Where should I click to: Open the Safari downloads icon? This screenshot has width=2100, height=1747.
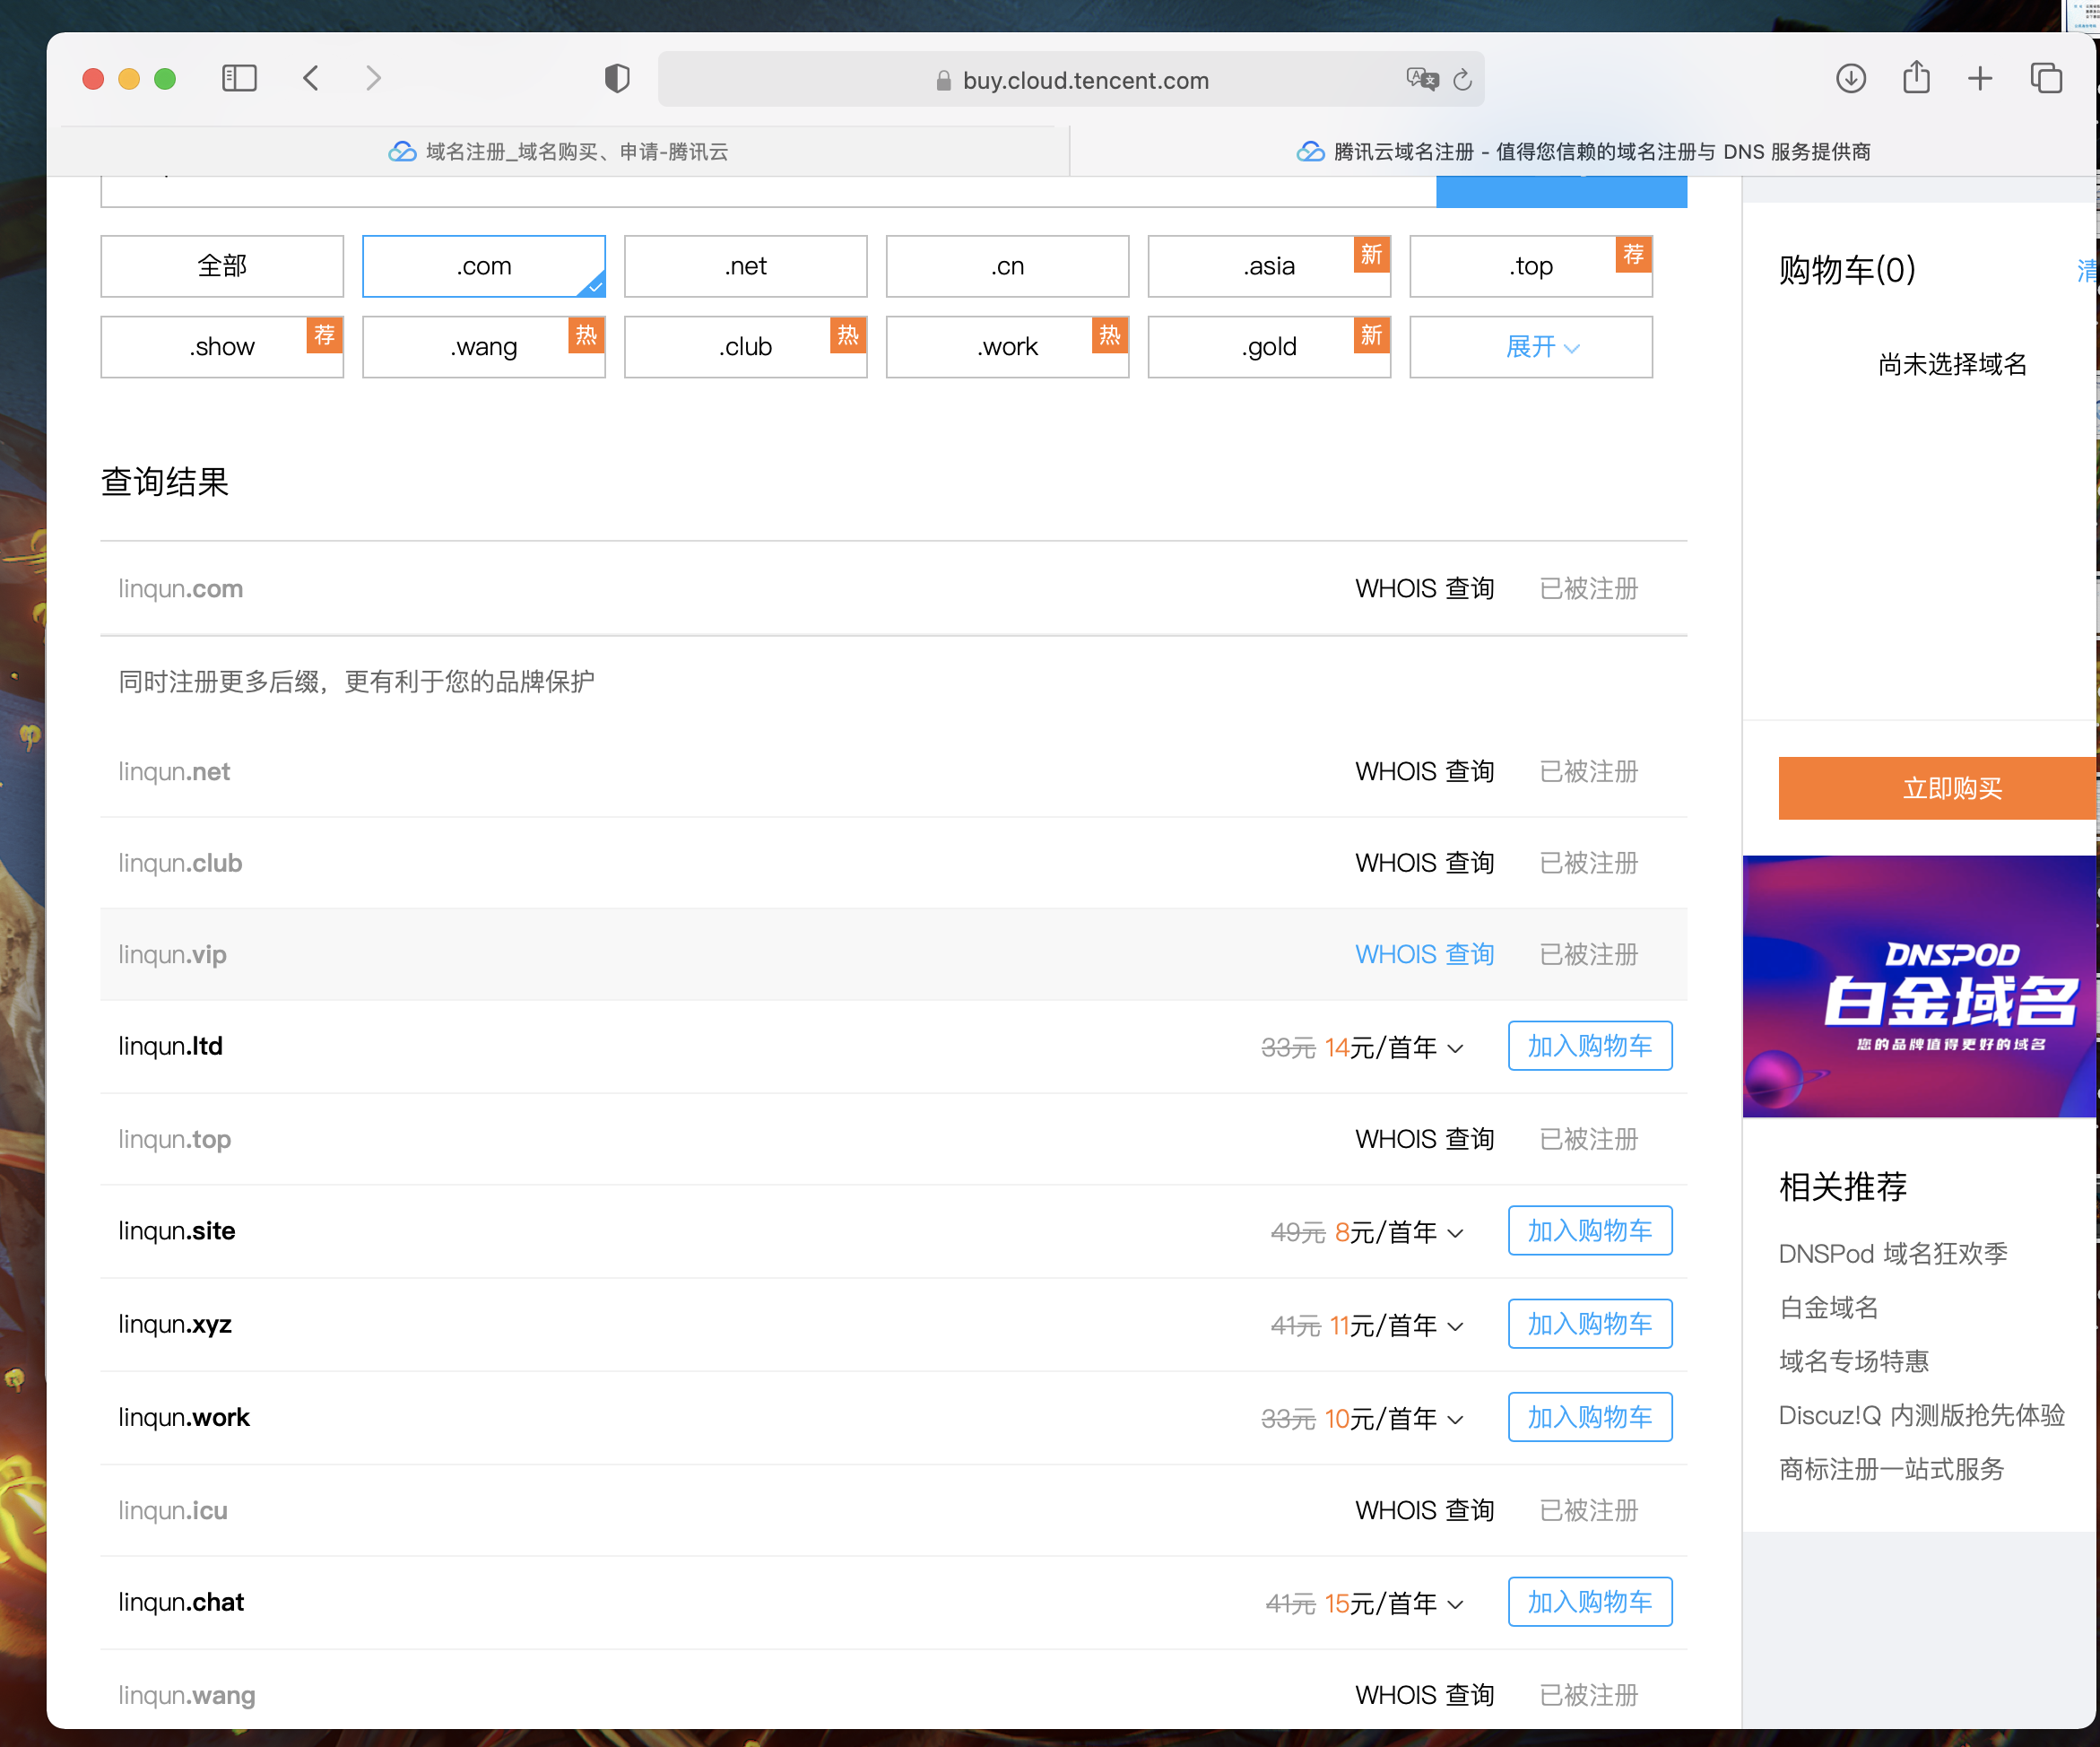[1851, 78]
